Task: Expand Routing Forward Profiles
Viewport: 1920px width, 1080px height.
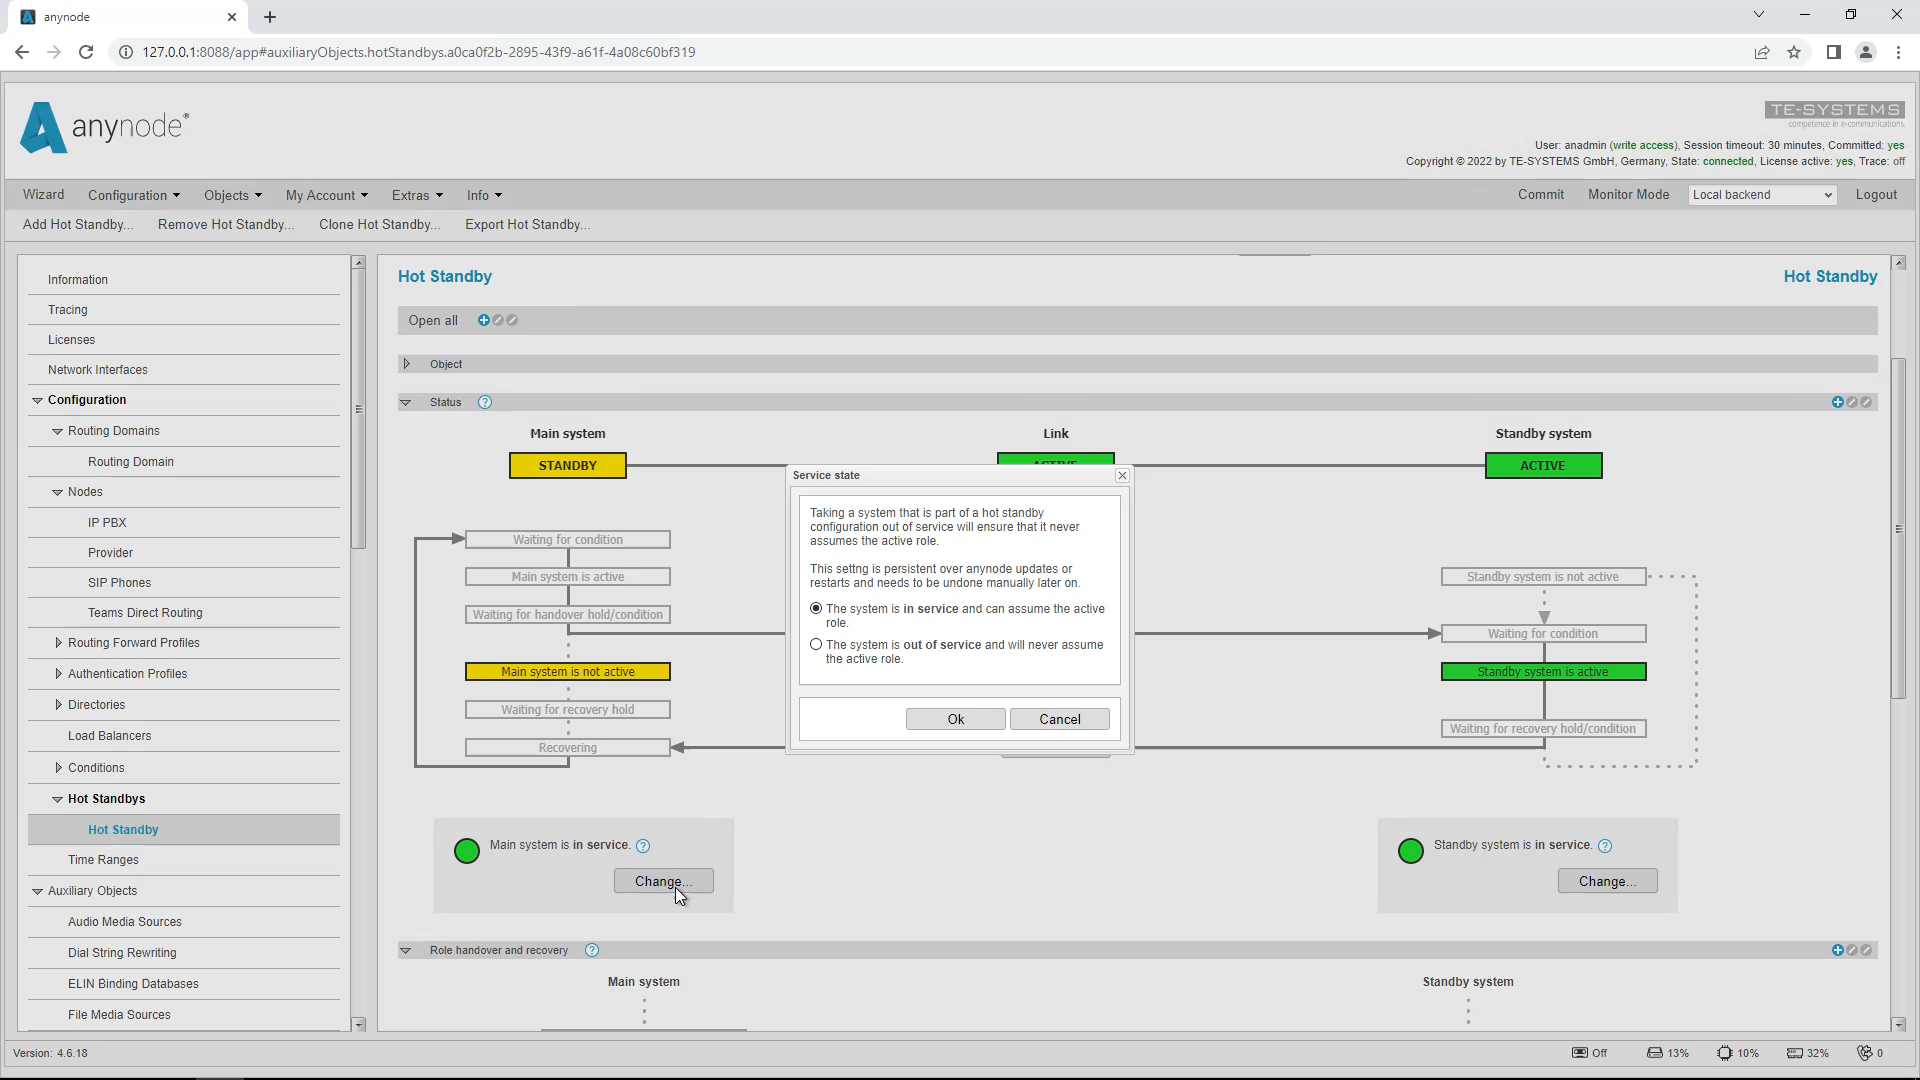Action: tap(58, 643)
